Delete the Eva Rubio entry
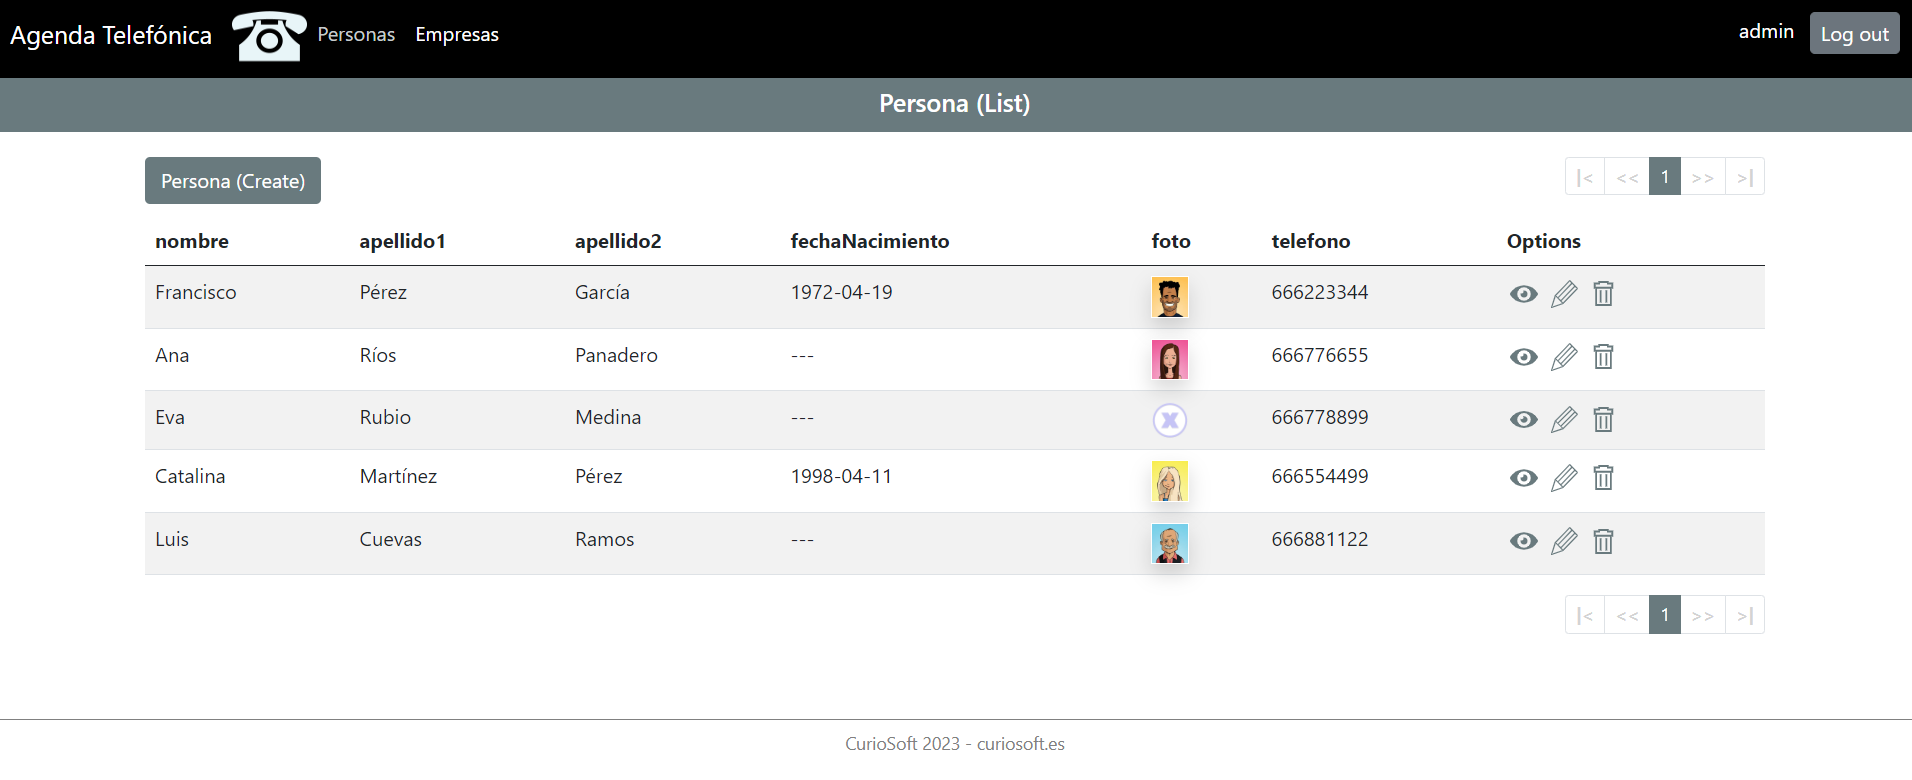1912x780 pixels. tap(1603, 419)
